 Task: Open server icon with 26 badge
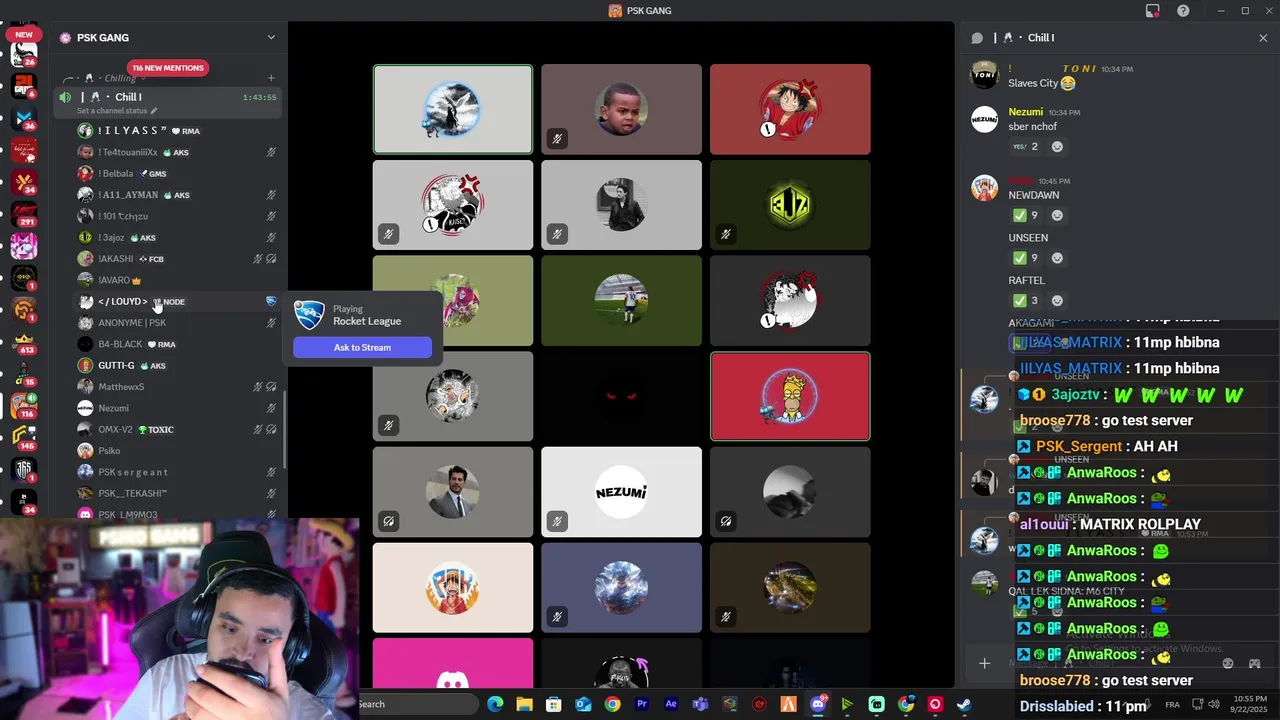point(23,54)
